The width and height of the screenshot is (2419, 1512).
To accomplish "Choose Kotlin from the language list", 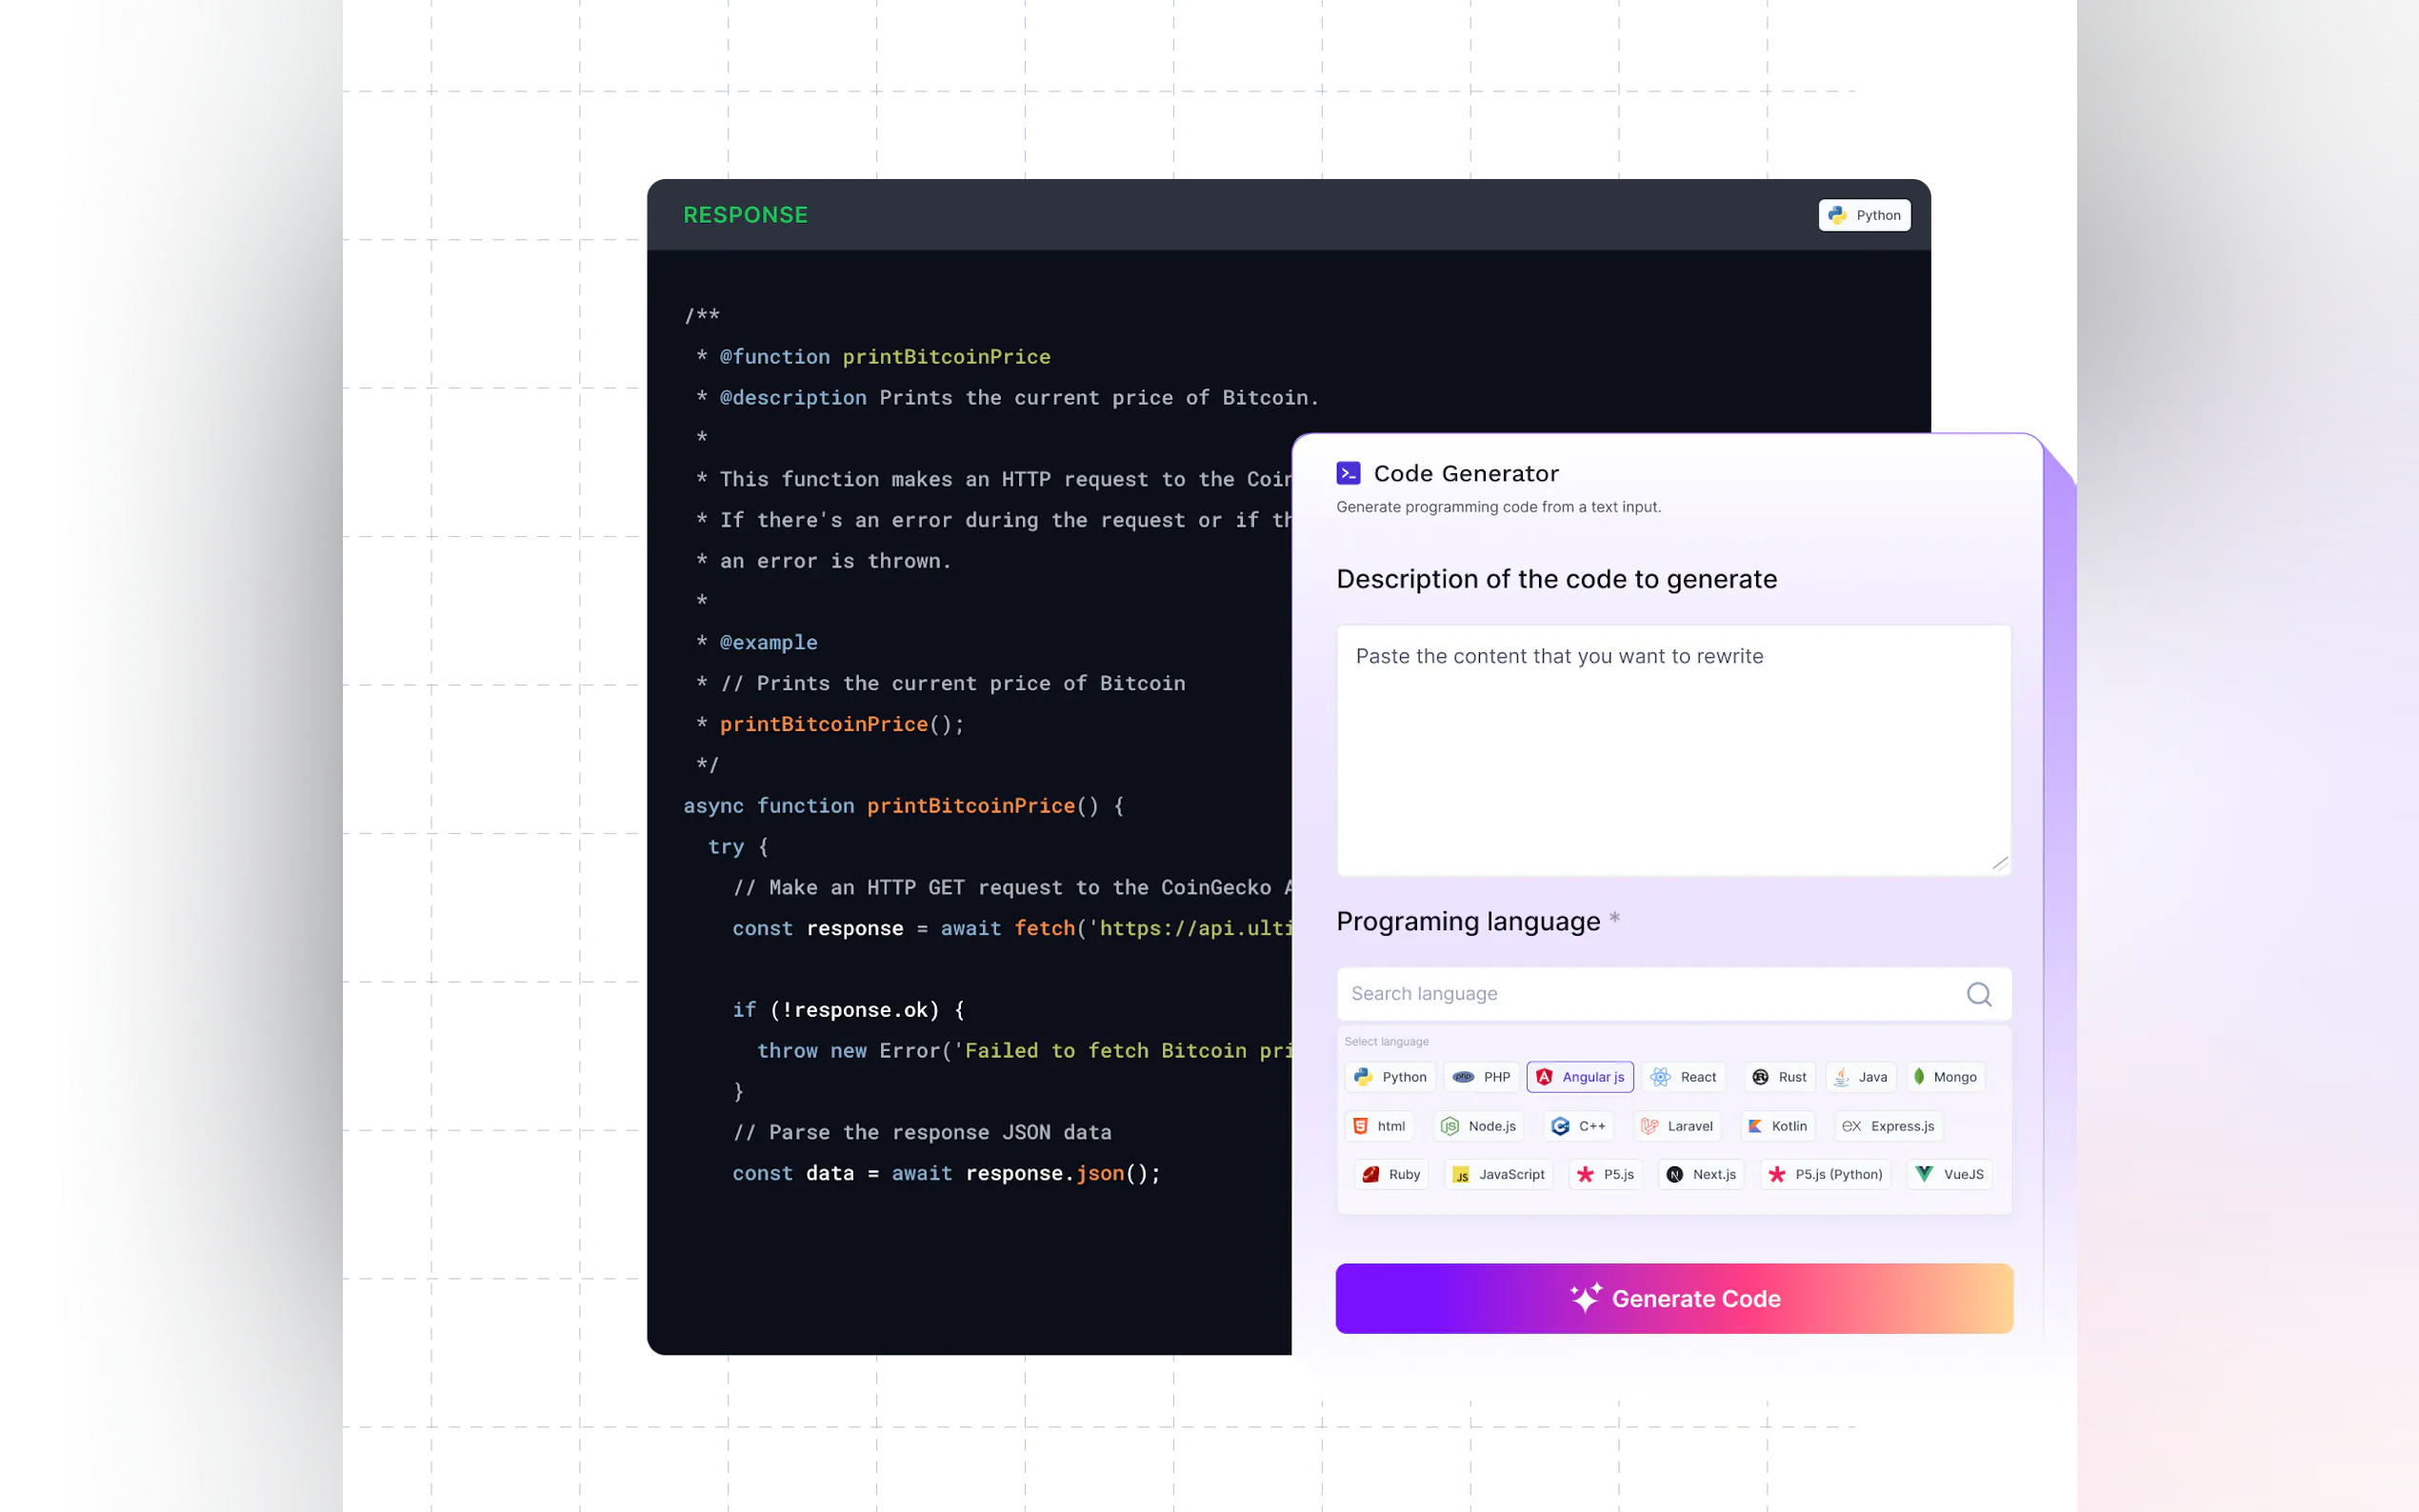I will pyautogui.click(x=1777, y=1126).
